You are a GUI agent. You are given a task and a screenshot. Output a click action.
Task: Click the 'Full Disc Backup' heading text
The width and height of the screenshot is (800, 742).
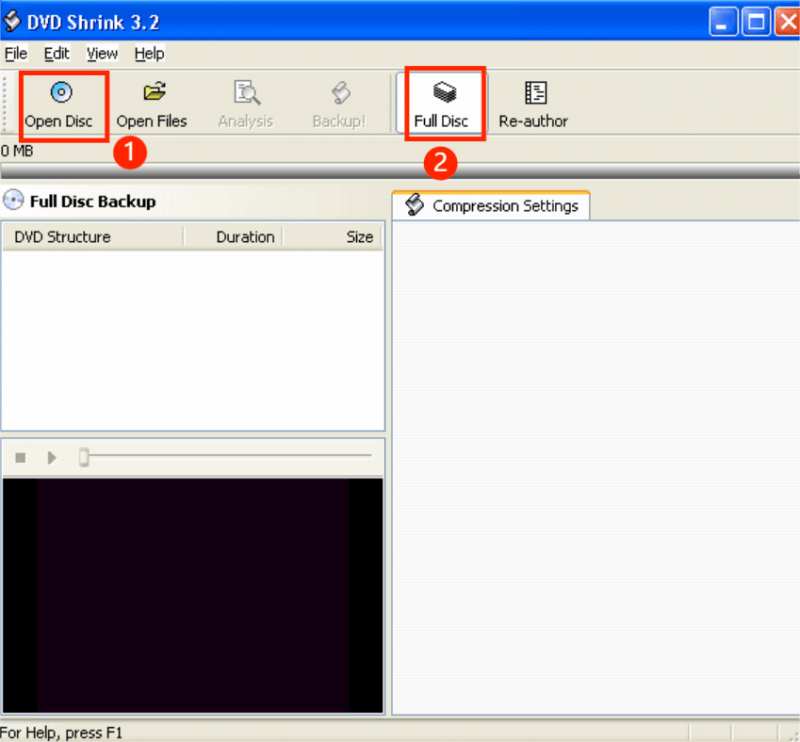click(93, 202)
